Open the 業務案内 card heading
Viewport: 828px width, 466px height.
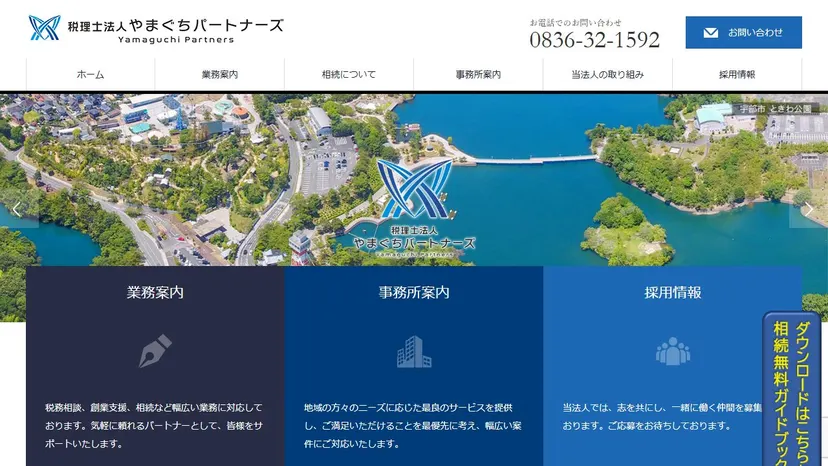[155, 292]
